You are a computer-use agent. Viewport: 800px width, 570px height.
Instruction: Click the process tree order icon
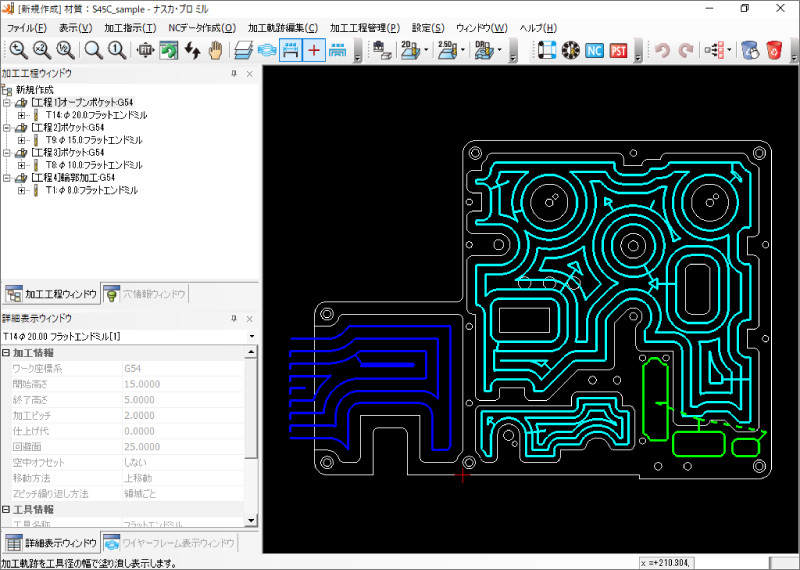714,50
